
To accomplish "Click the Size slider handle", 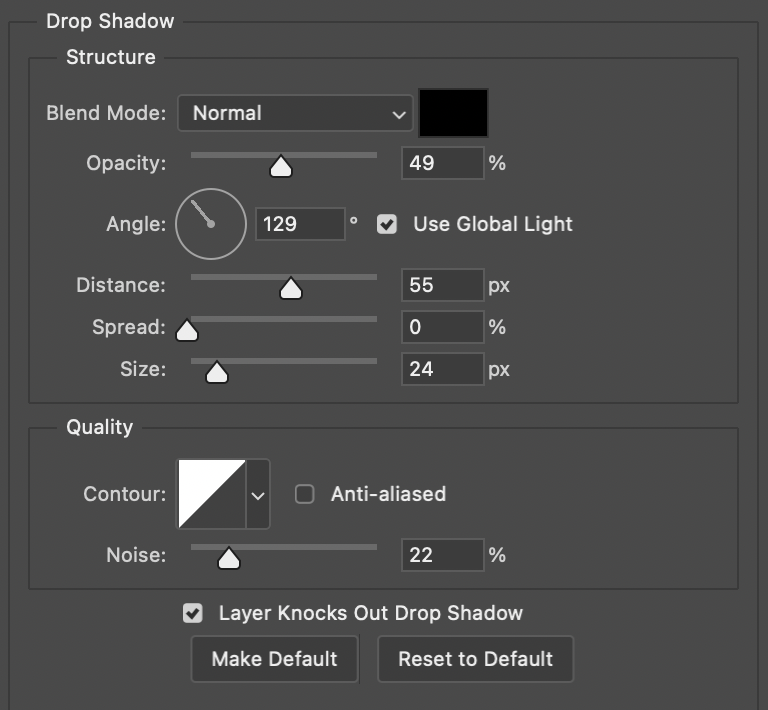I will point(216,372).
